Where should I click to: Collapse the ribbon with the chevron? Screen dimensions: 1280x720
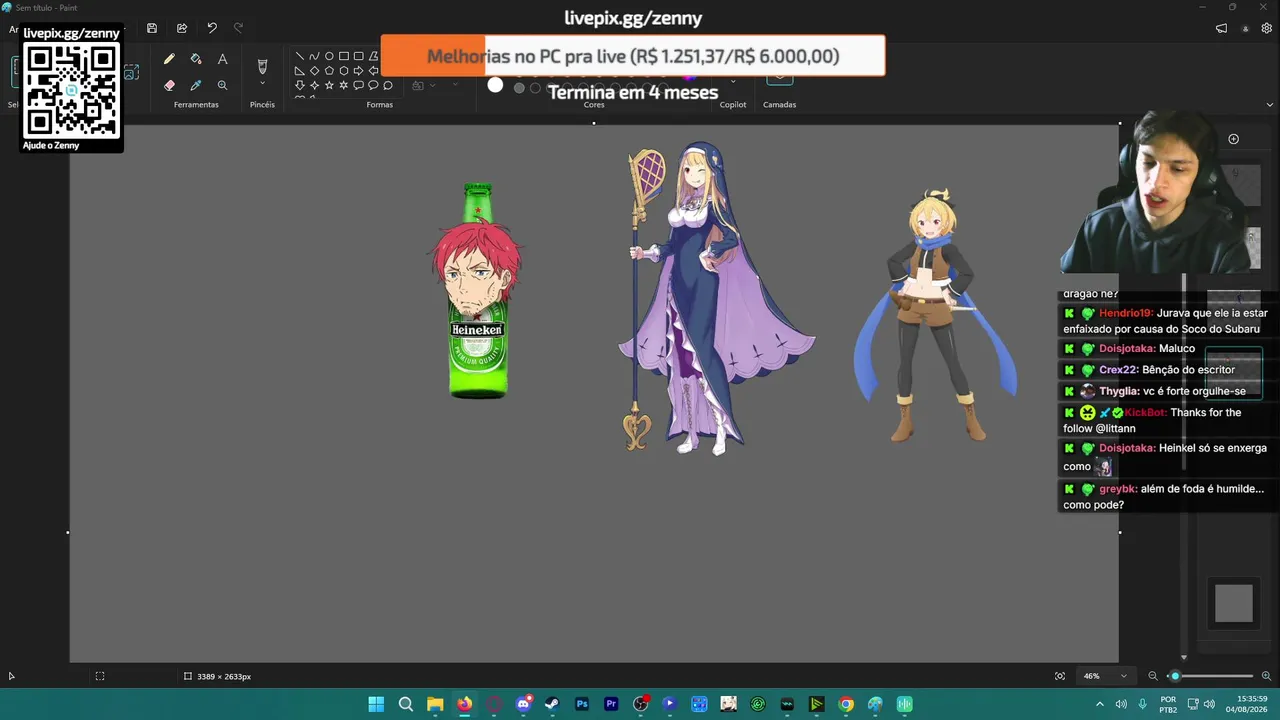tap(1270, 105)
